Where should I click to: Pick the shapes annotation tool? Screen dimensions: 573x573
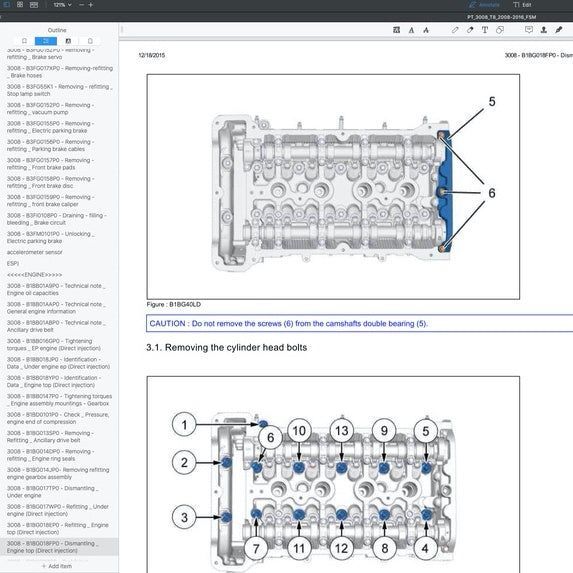500,30
